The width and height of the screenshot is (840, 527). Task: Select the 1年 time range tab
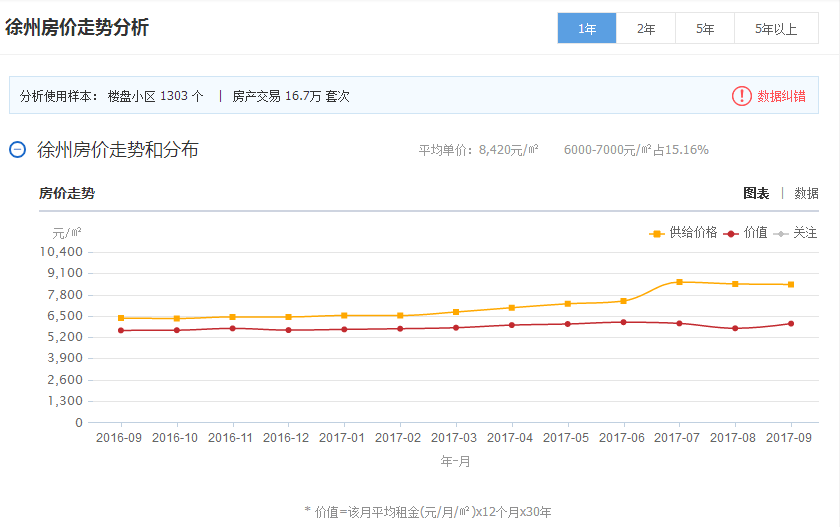[x=587, y=28]
